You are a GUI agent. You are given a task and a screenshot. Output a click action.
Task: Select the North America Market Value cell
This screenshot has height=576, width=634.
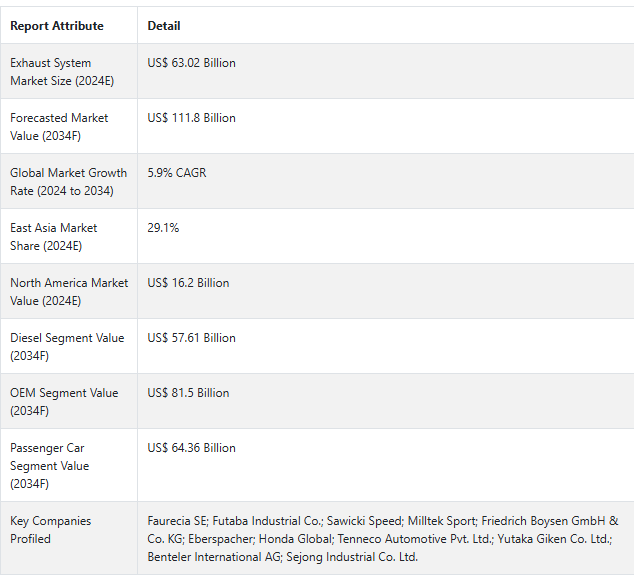[x=69, y=292]
